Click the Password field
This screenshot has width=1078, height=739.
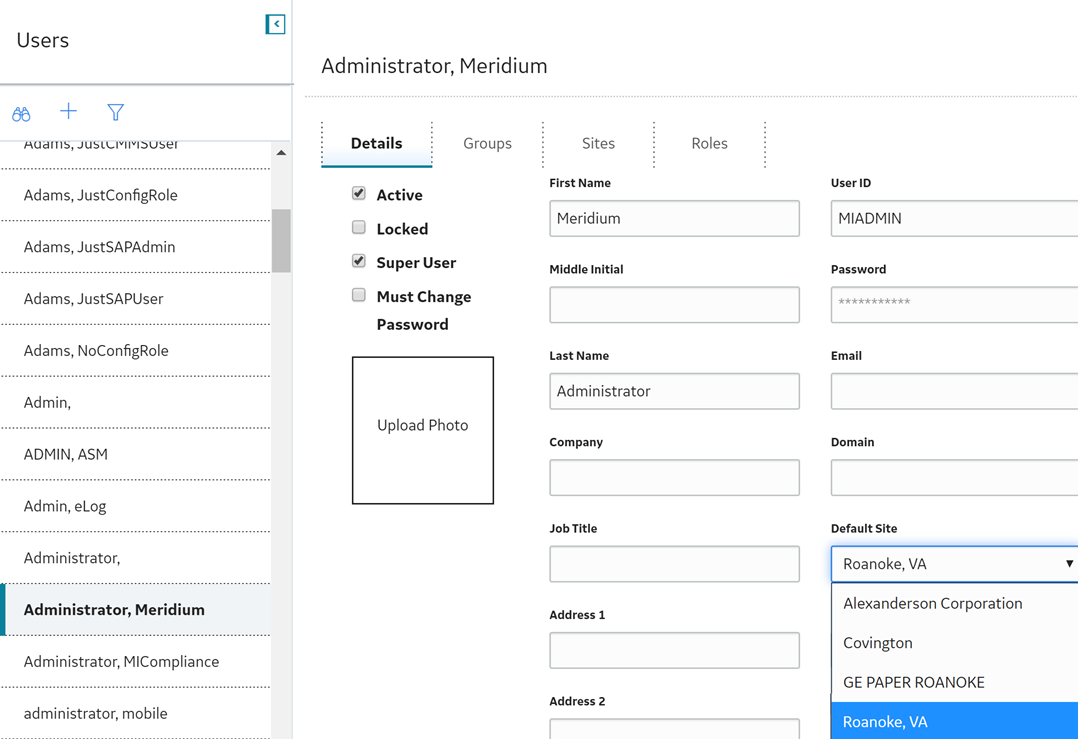point(954,305)
